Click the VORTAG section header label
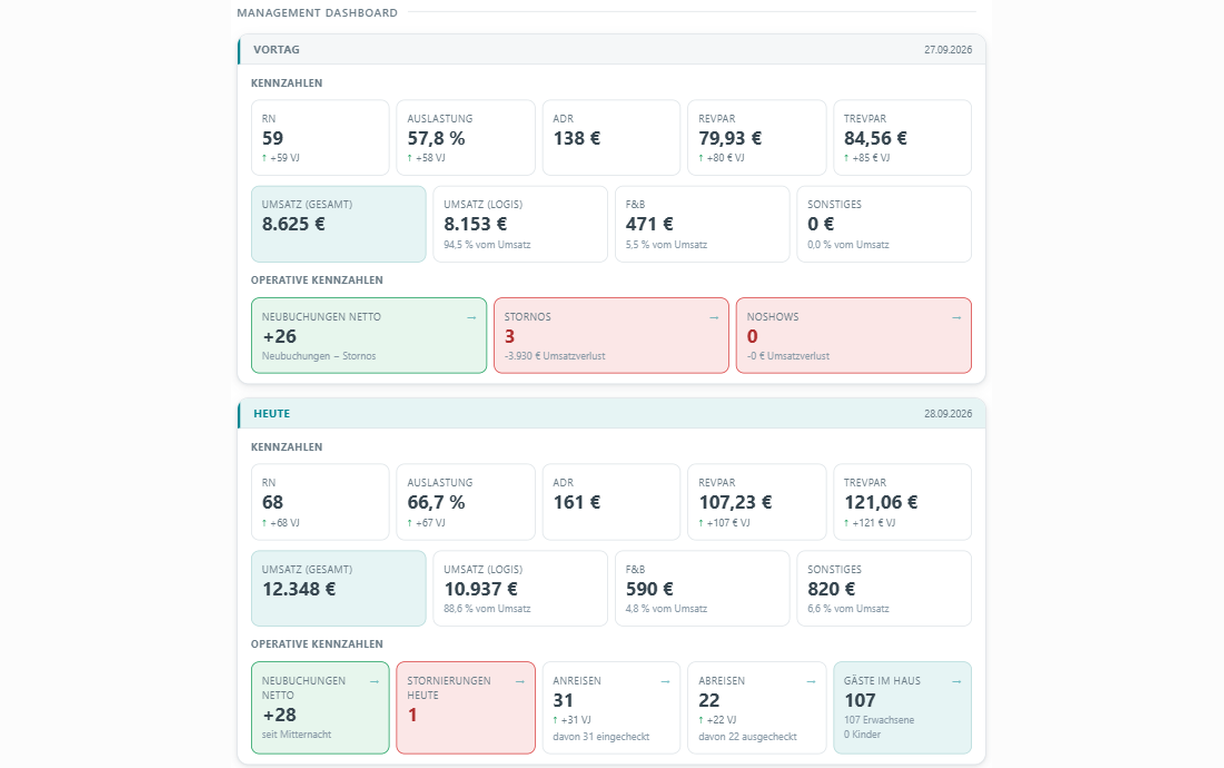Viewport: 1224px width, 768px height. point(276,49)
